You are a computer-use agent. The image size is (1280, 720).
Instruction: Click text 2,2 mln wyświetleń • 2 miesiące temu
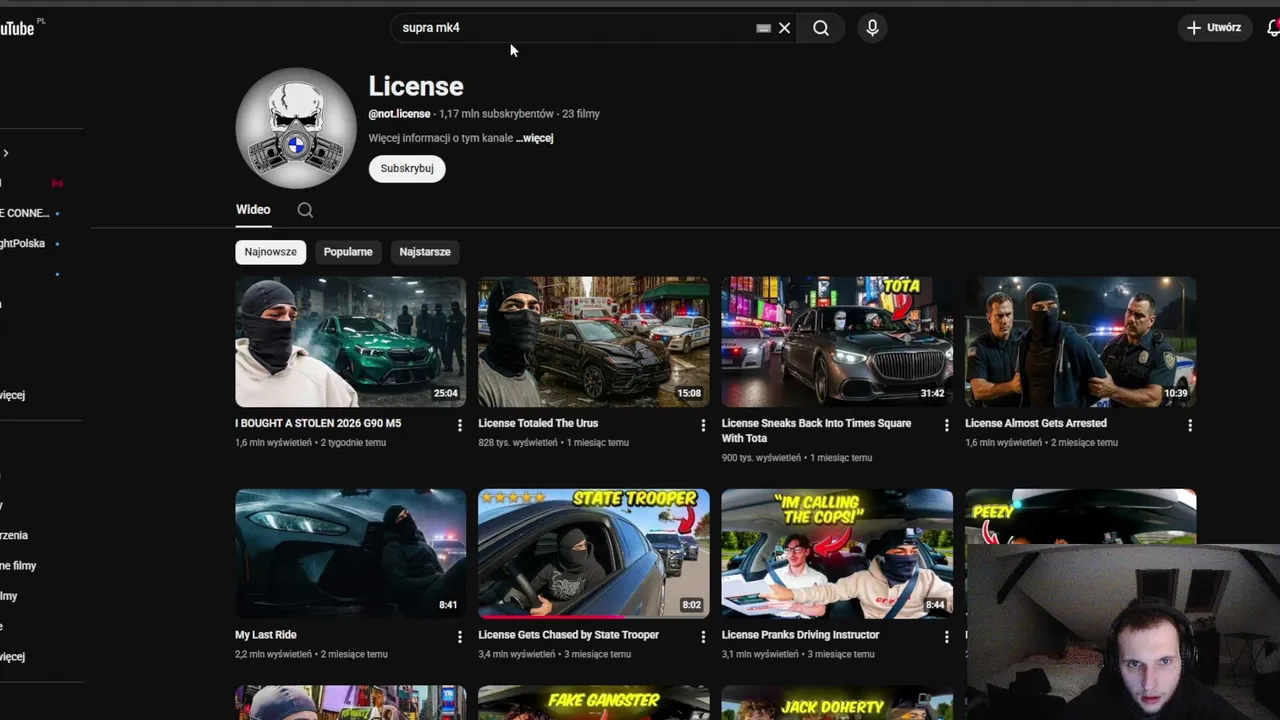point(311,654)
